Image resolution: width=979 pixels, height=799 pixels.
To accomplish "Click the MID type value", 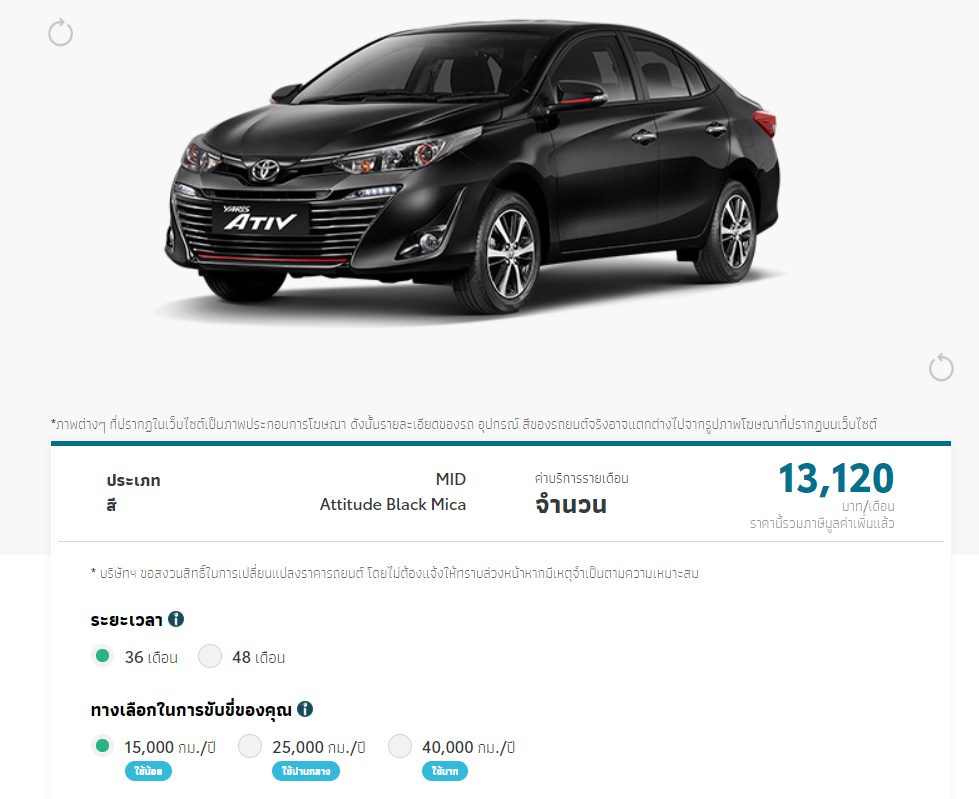I will click(451, 479).
